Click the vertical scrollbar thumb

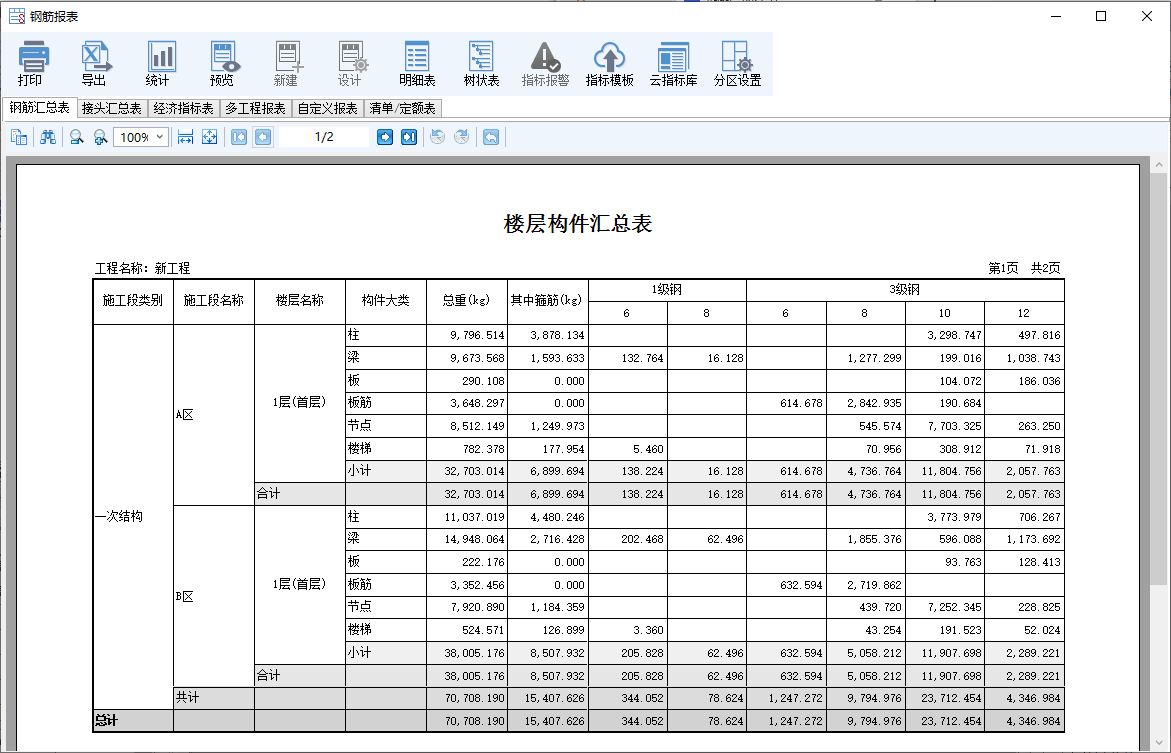click(x=1158, y=379)
